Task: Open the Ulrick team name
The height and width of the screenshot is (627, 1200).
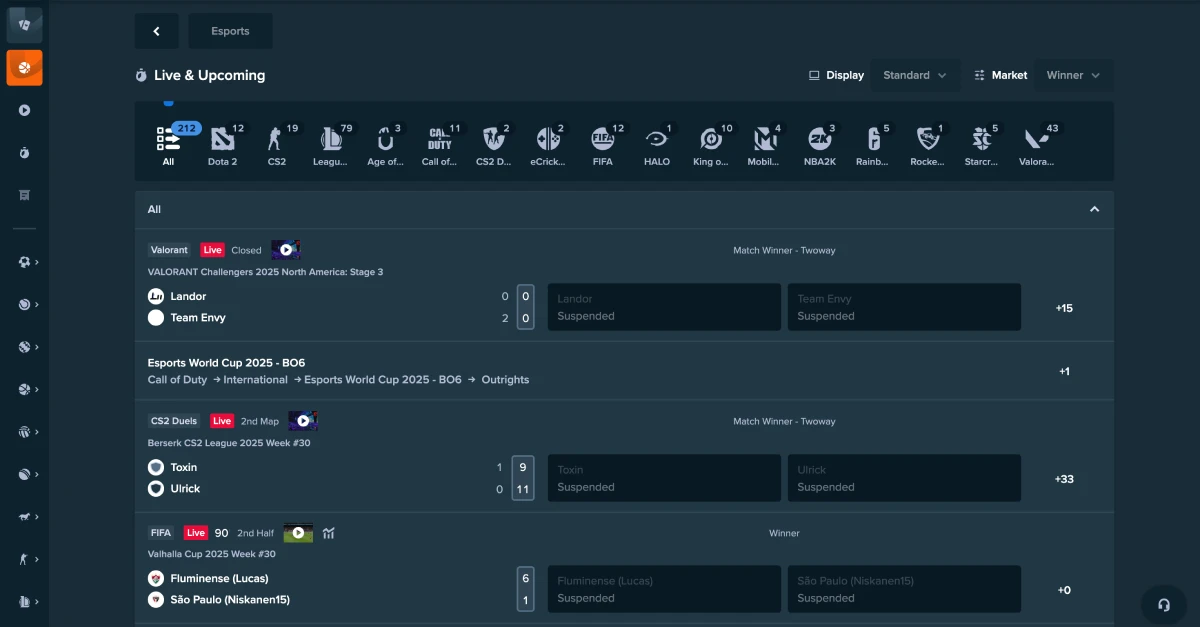Action: pyautogui.click(x=185, y=489)
